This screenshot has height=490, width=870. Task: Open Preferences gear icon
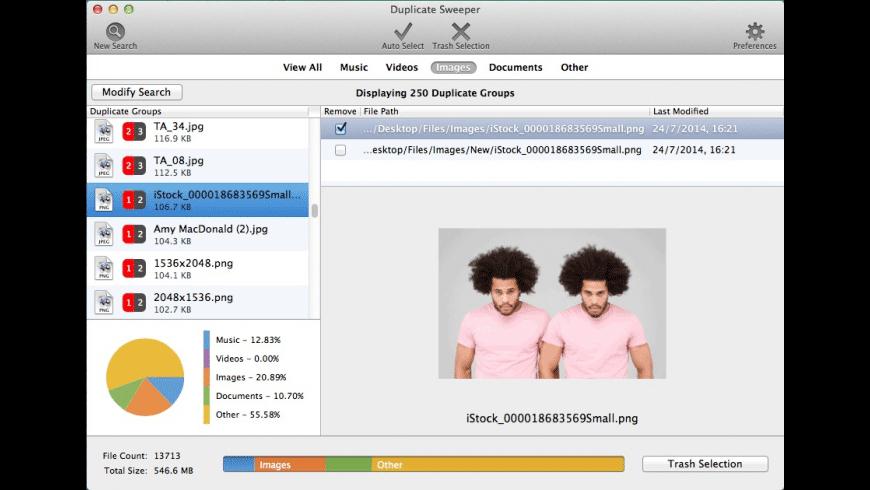[x=755, y=31]
